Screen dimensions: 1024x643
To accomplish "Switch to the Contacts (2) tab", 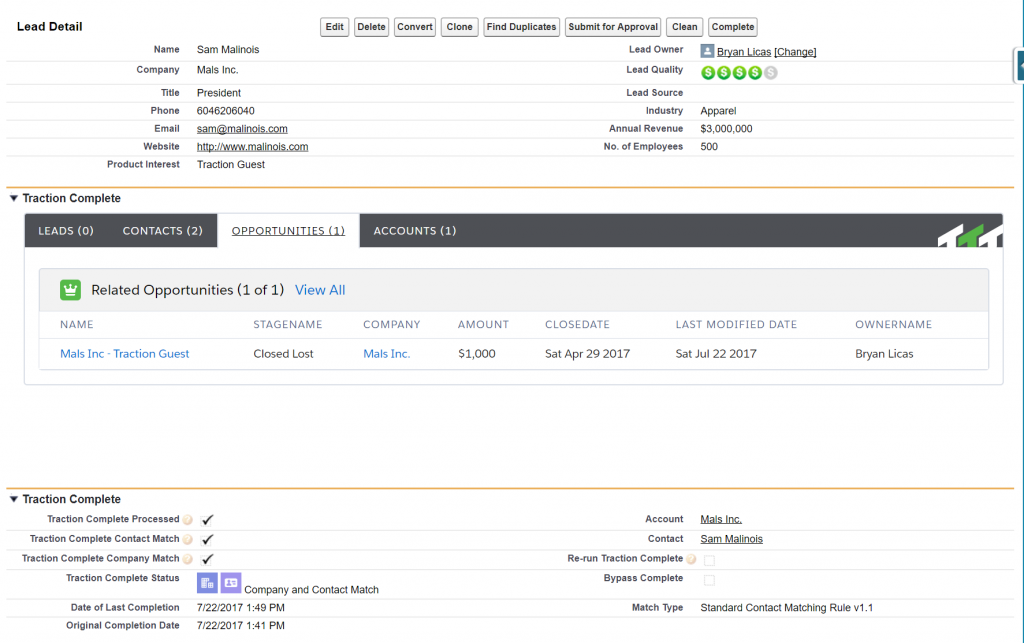I will tap(163, 230).
